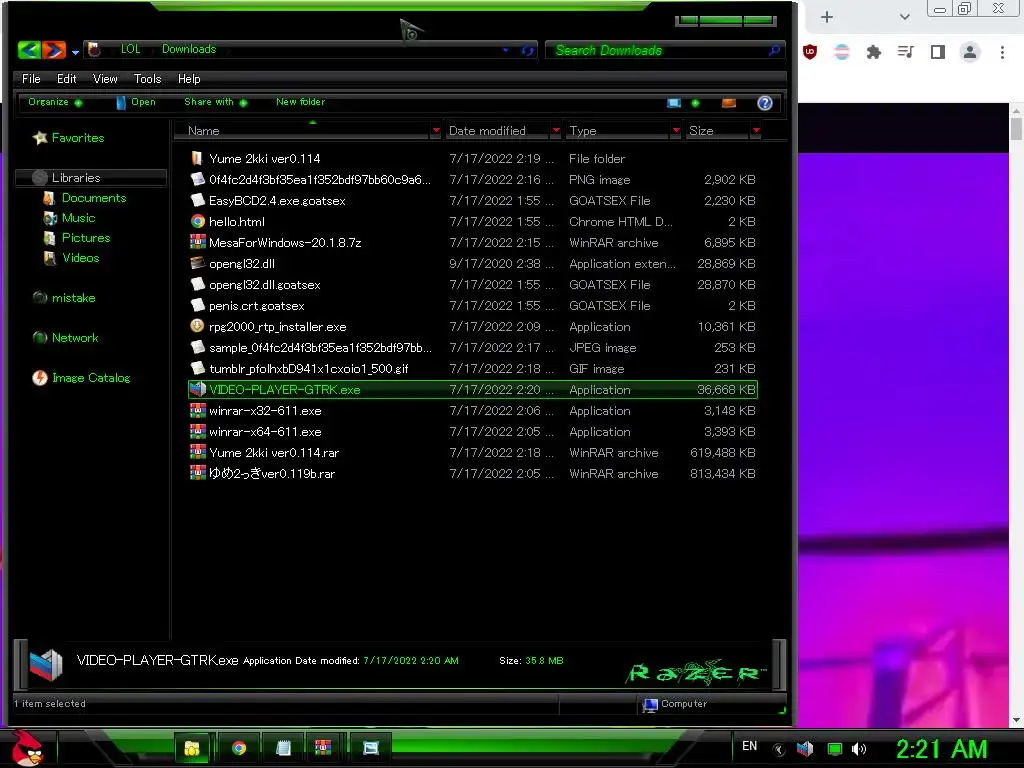Open the Organize dropdown
The width and height of the screenshot is (1024, 768).
55,102
